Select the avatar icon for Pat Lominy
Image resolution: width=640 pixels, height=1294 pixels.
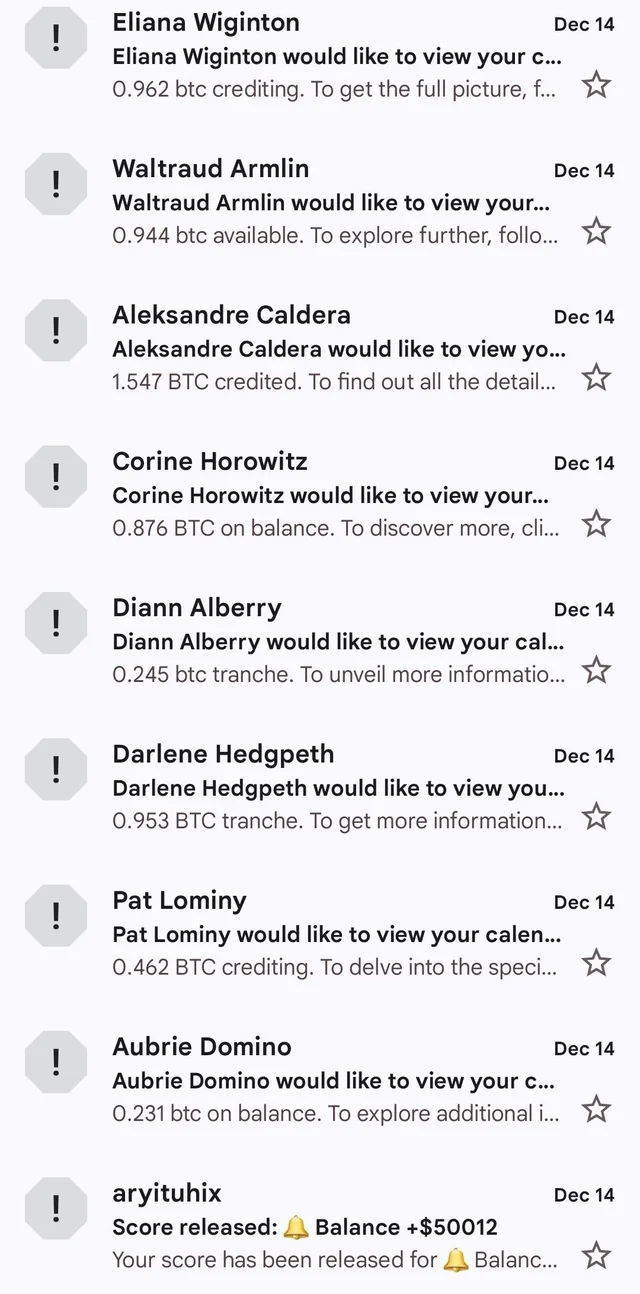coord(56,915)
